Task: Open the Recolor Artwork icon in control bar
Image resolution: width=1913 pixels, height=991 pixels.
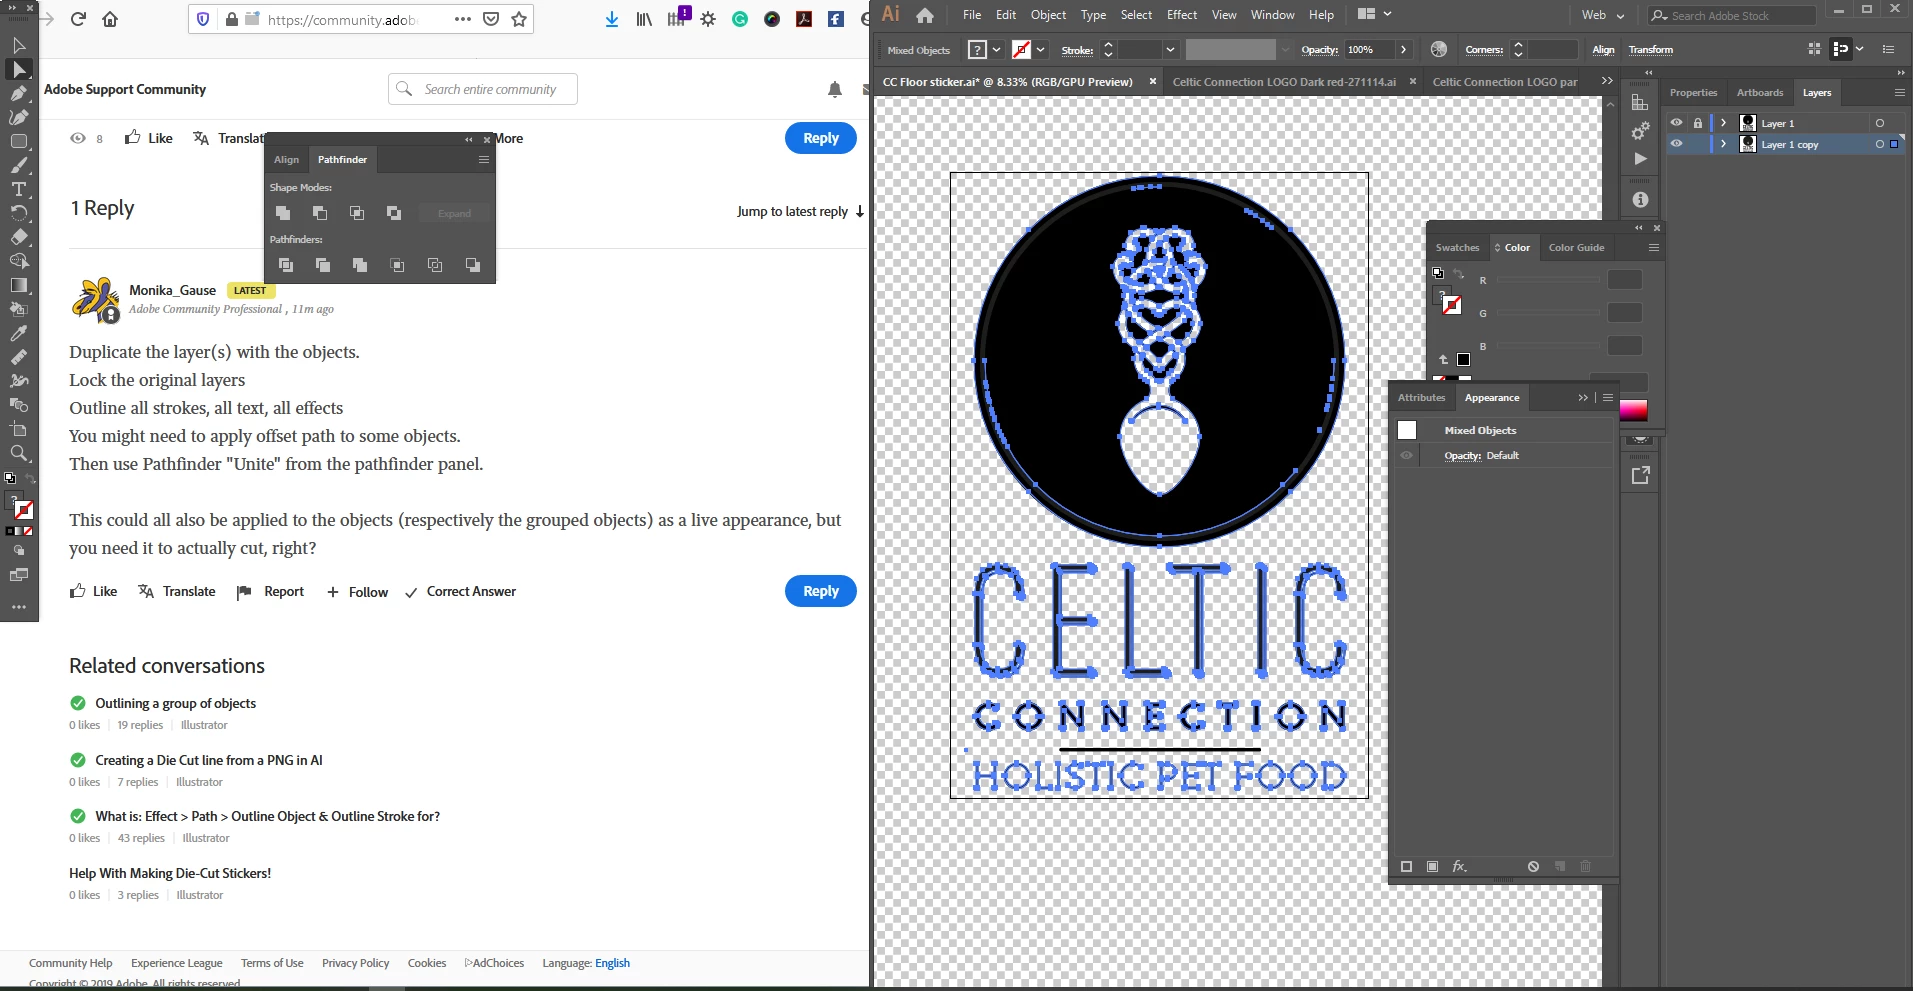Action: pos(1439,49)
